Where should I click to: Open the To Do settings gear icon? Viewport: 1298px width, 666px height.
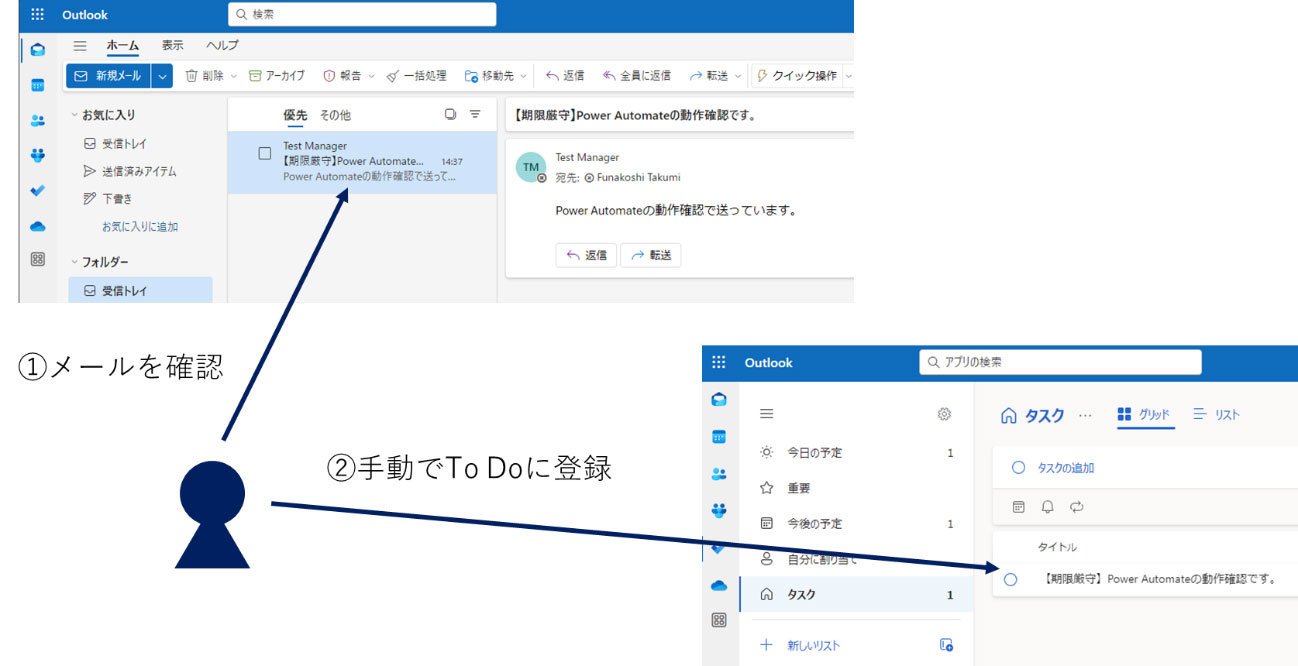(x=944, y=414)
